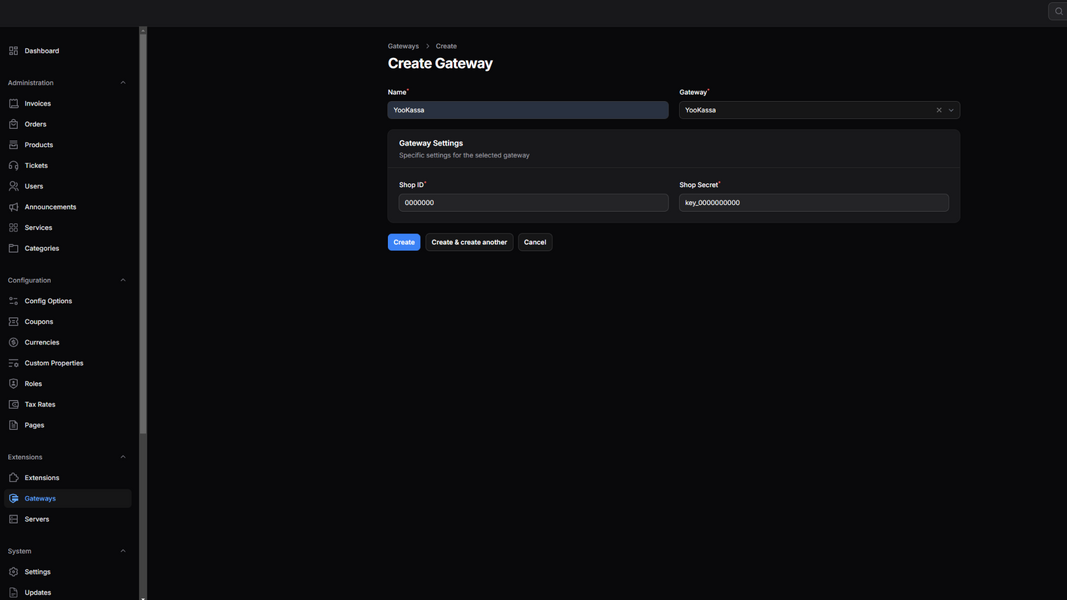Screen dimensions: 1067x600
Task: Collapse the Extensions sidebar group
Action: pyautogui.click(x=123, y=457)
